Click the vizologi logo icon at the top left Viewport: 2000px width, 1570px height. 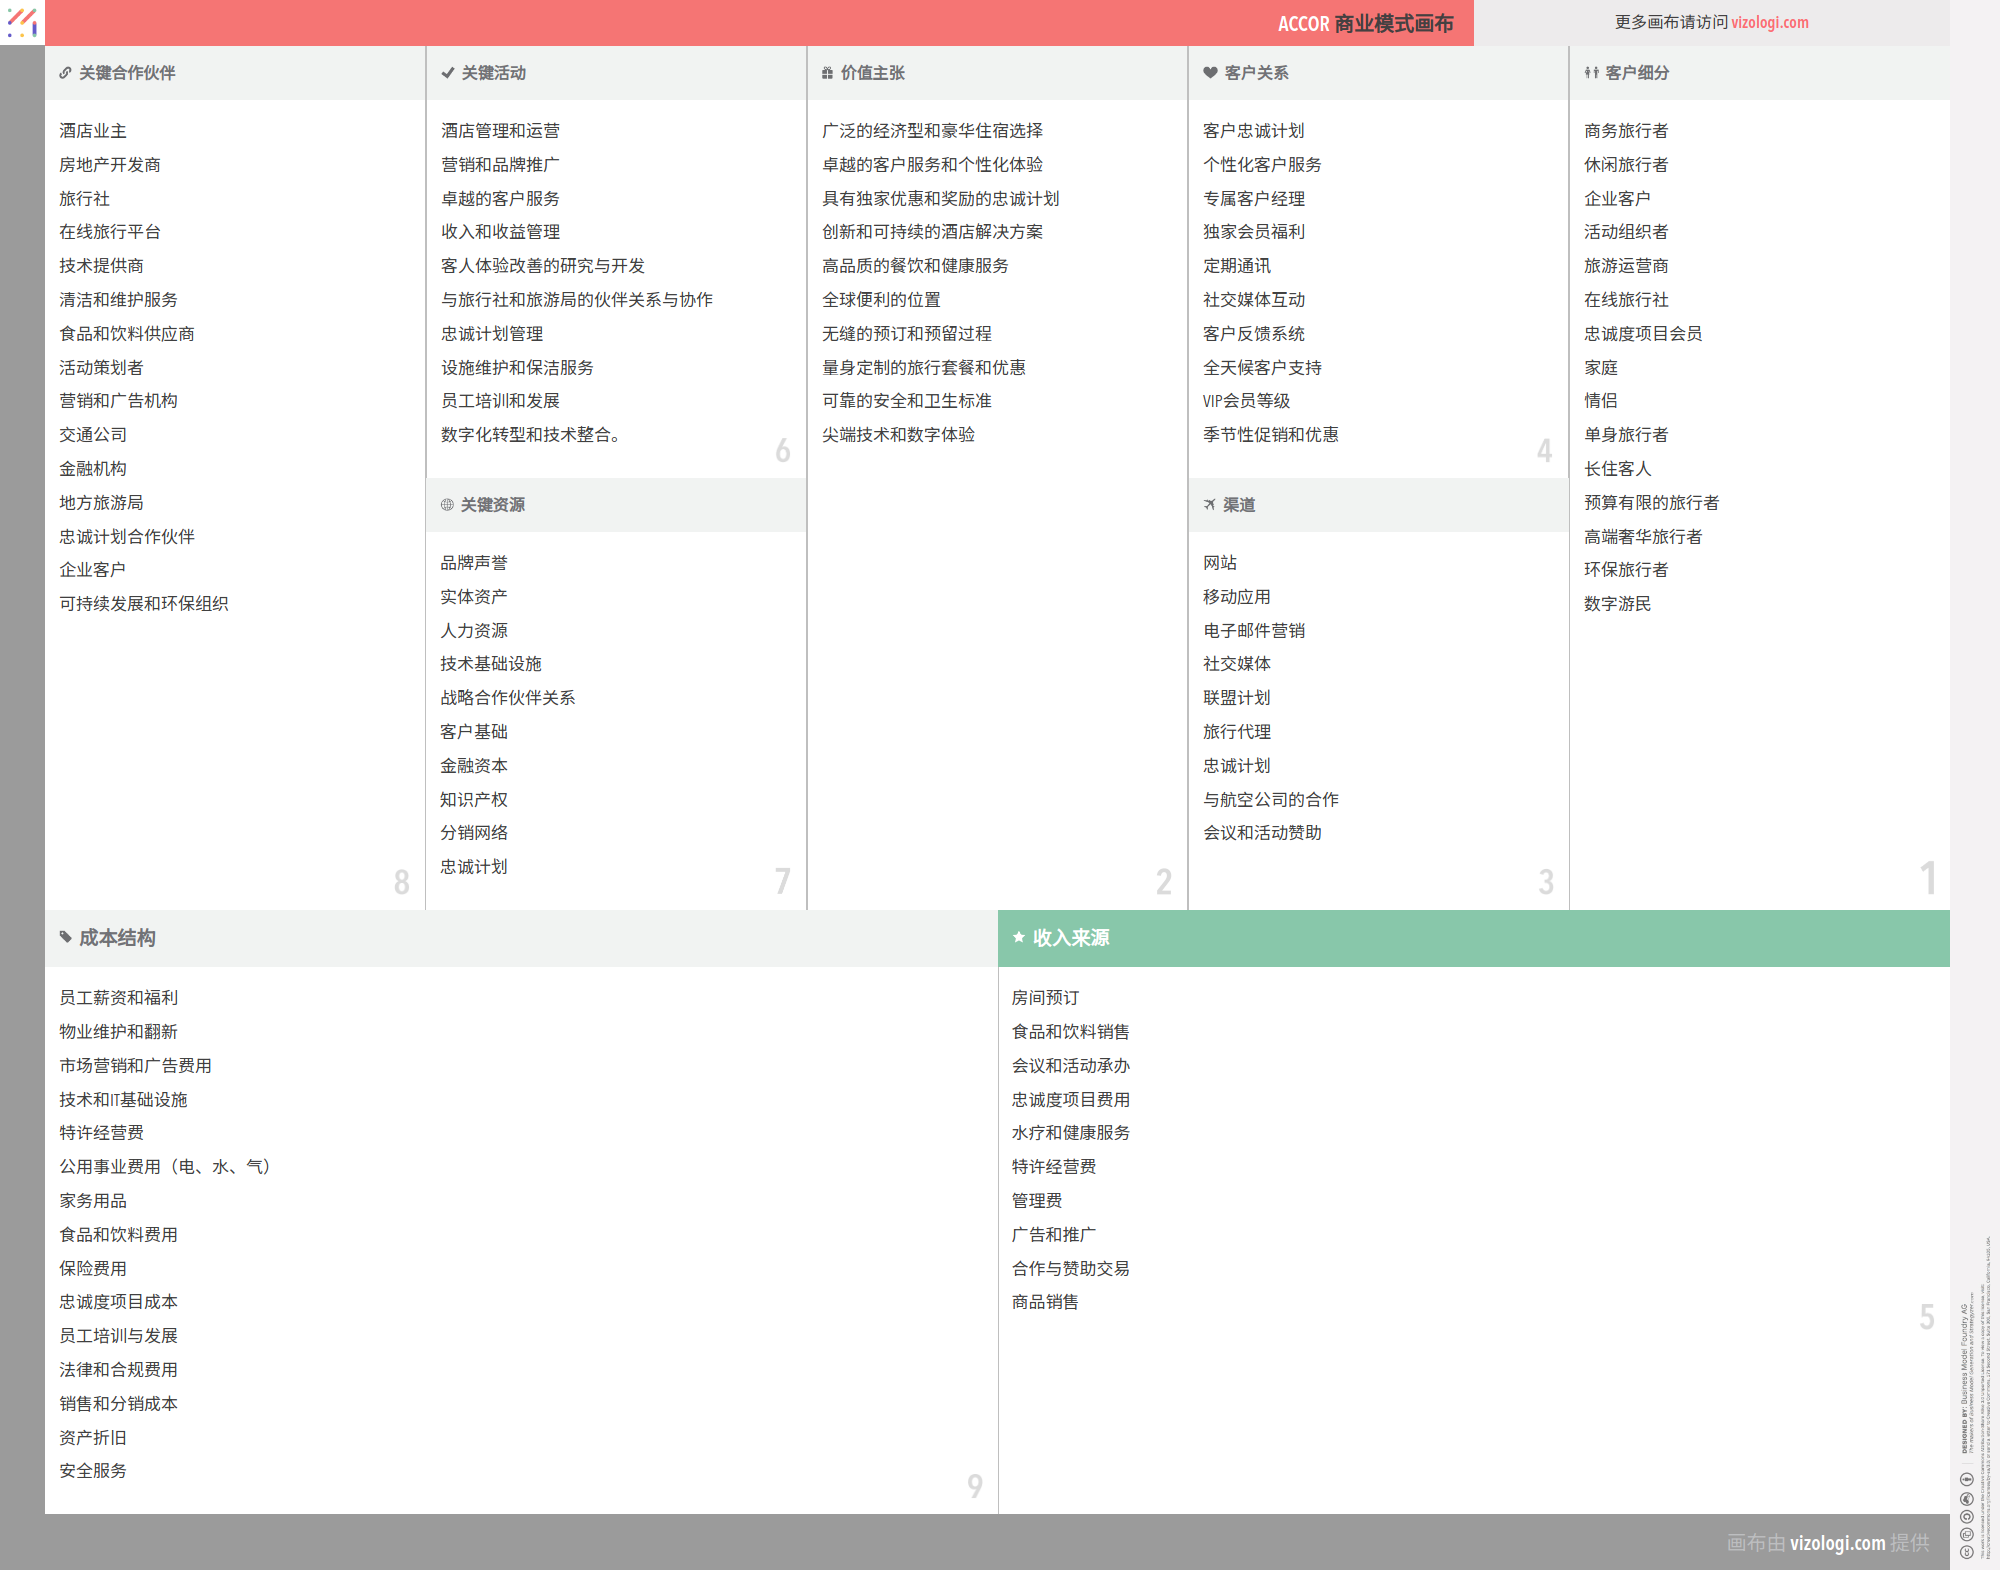pyautogui.click(x=22, y=22)
